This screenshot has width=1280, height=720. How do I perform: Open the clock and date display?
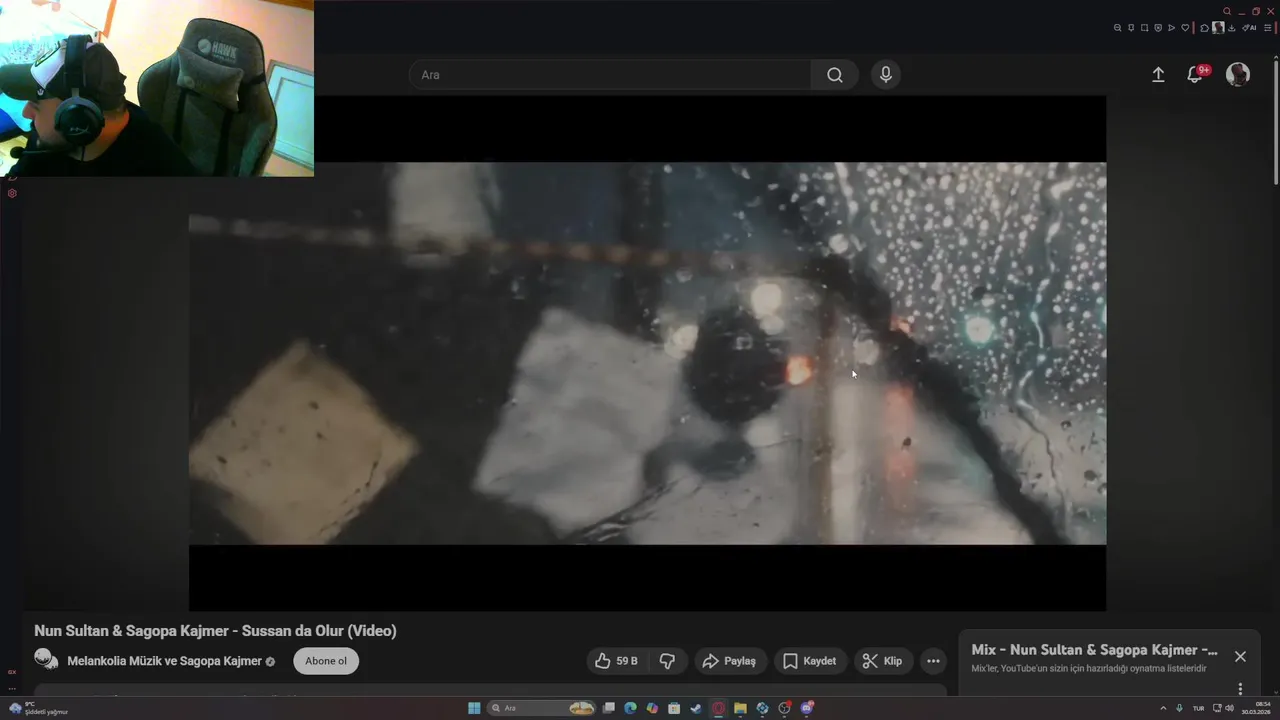[x=1256, y=708]
